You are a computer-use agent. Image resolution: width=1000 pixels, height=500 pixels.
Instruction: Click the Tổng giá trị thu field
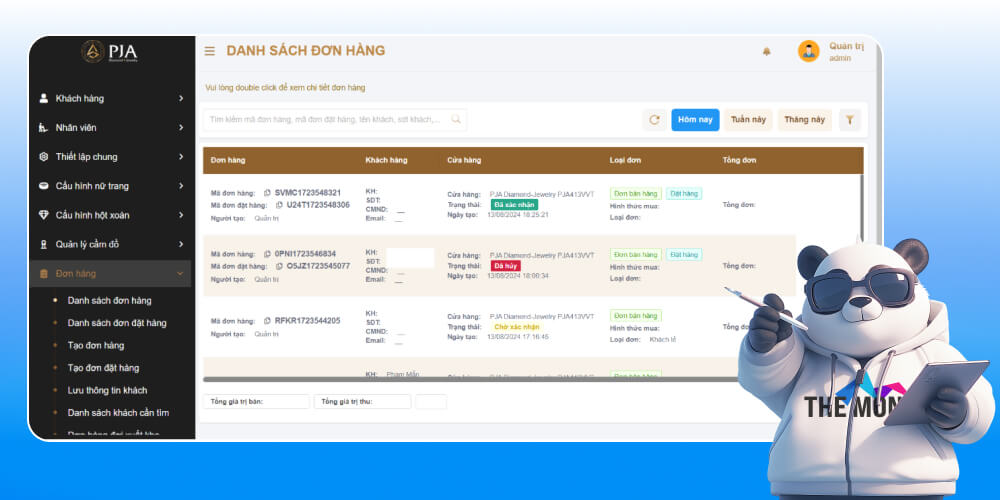tap(362, 402)
